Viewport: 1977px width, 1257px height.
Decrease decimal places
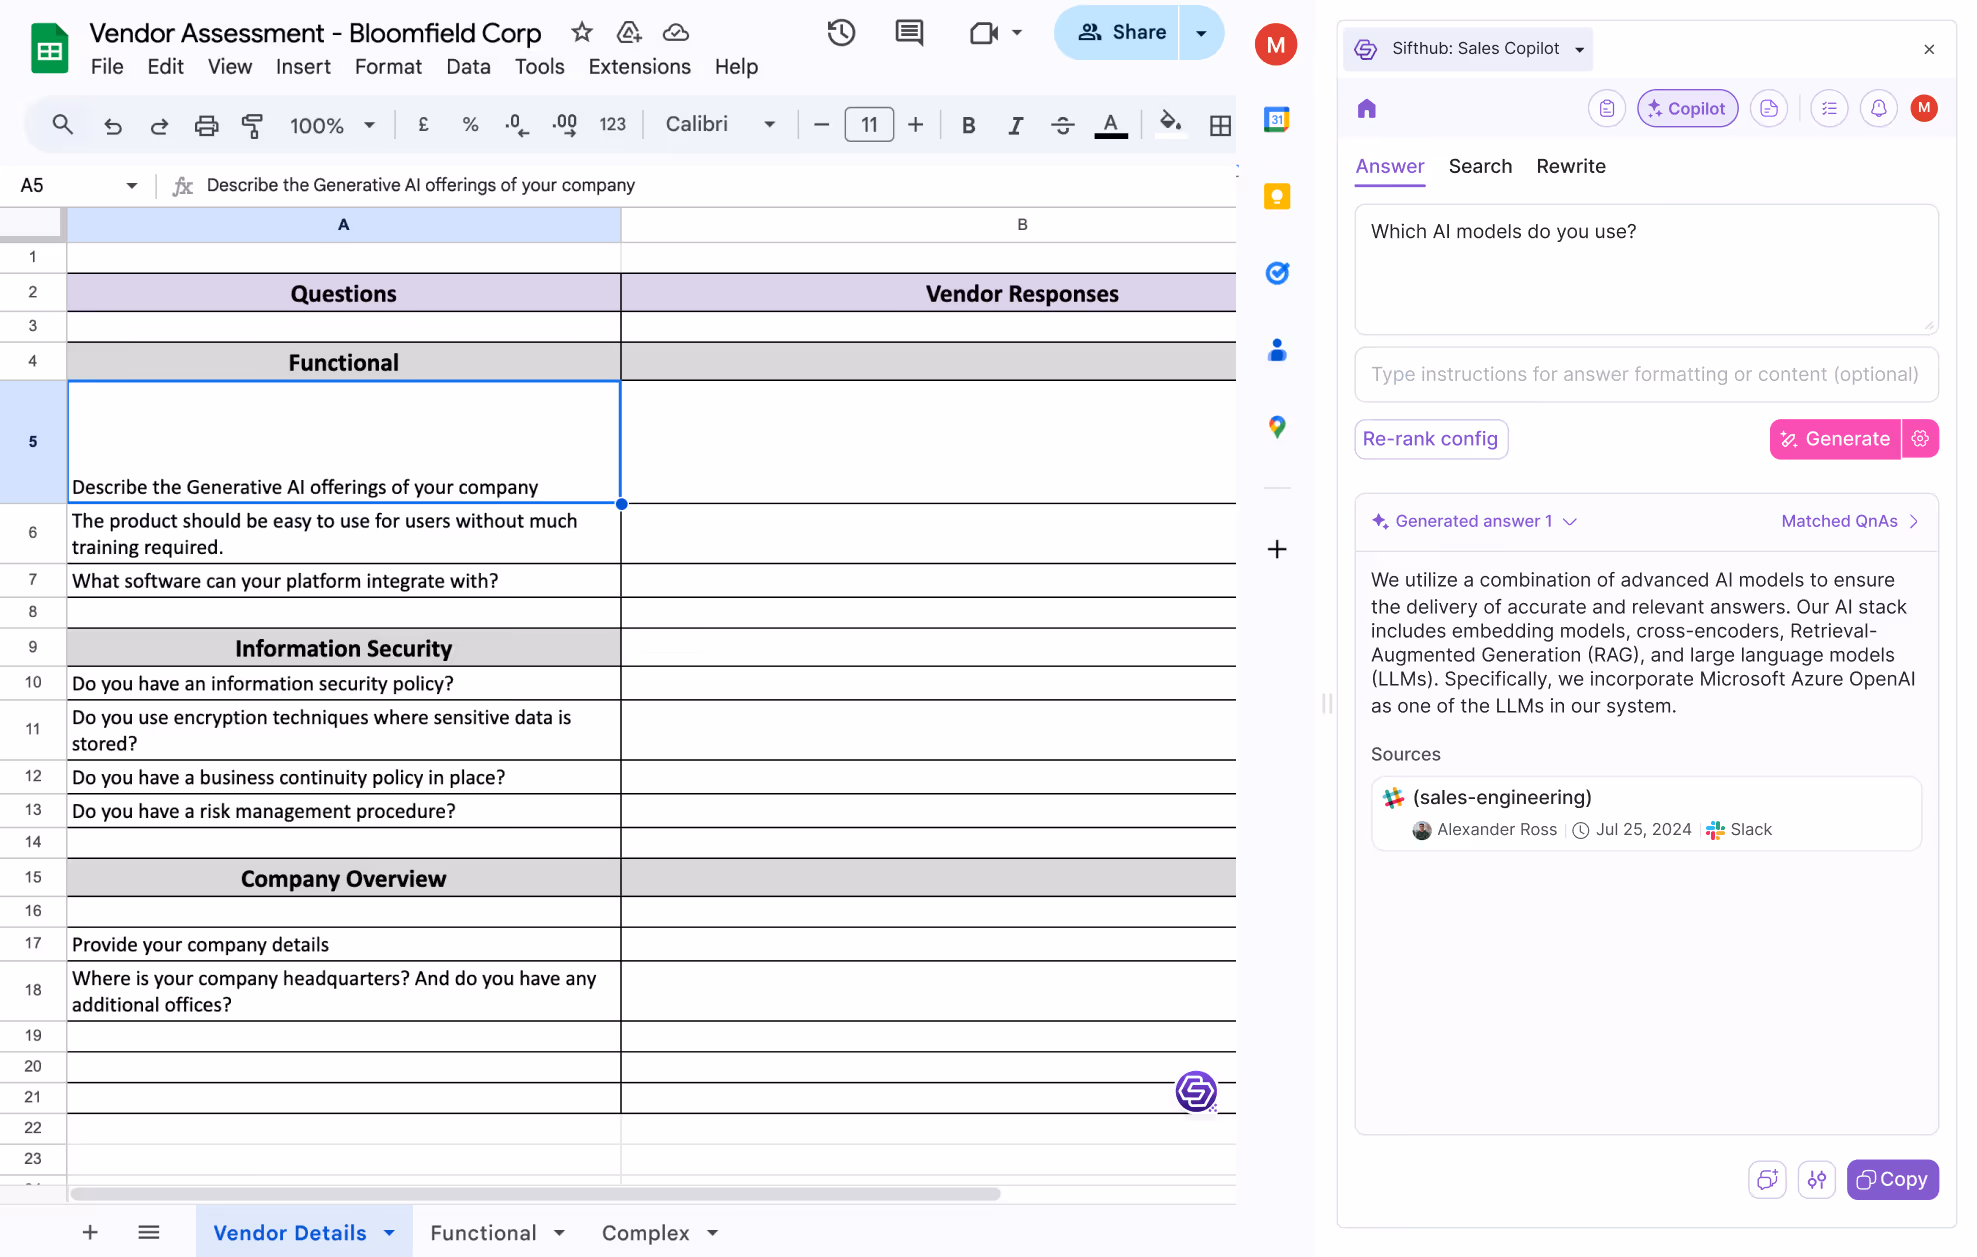tap(516, 125)
